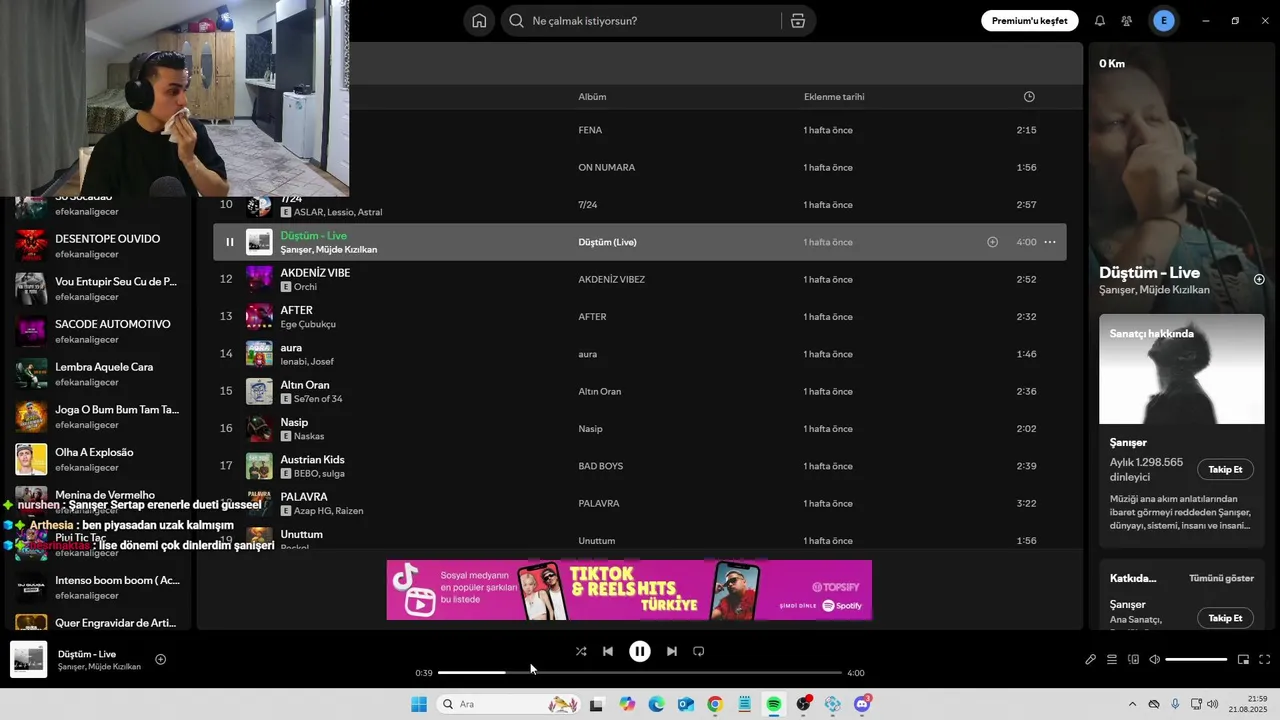Screen dimensions: 1280x720
Task: Open friend activity icon
Action: tap(1127, 21)
